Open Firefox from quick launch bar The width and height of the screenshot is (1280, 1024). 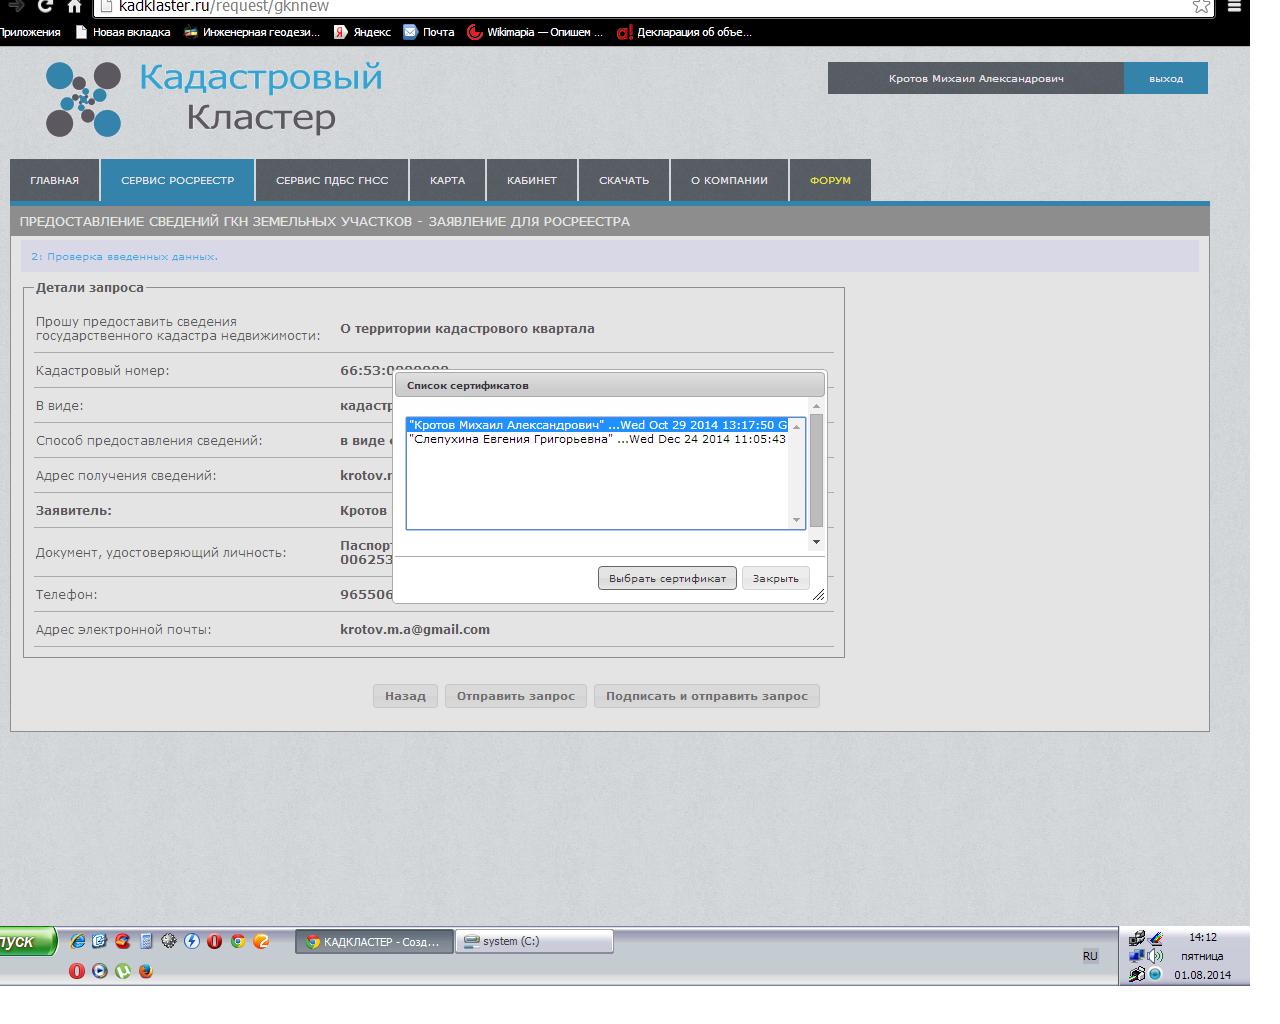pos(146,971)
